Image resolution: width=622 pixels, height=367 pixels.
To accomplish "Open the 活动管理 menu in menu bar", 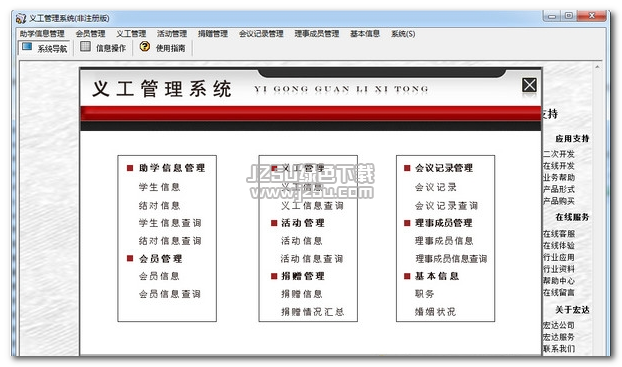I will tap(172, 34).
